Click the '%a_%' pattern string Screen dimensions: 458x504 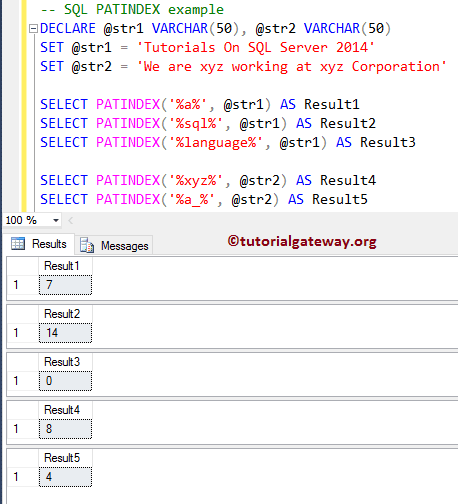[192, 200]
